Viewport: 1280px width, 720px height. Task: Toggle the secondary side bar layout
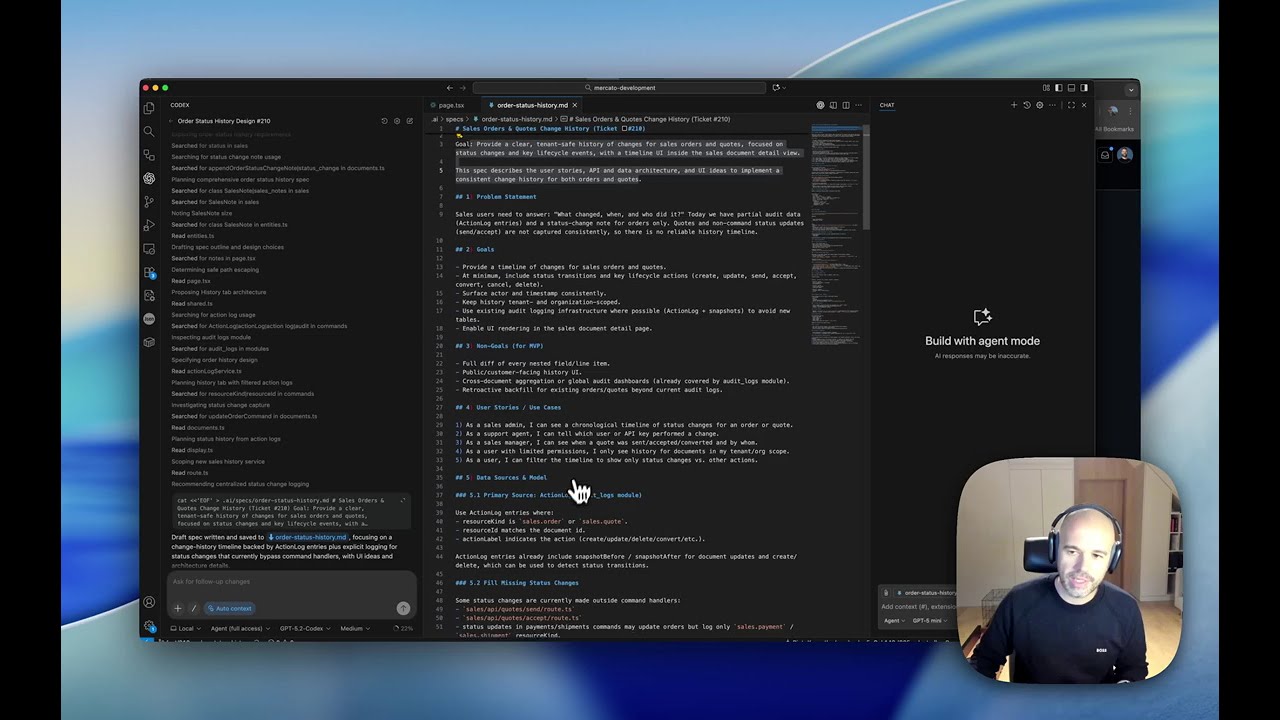pos(1084,88)
